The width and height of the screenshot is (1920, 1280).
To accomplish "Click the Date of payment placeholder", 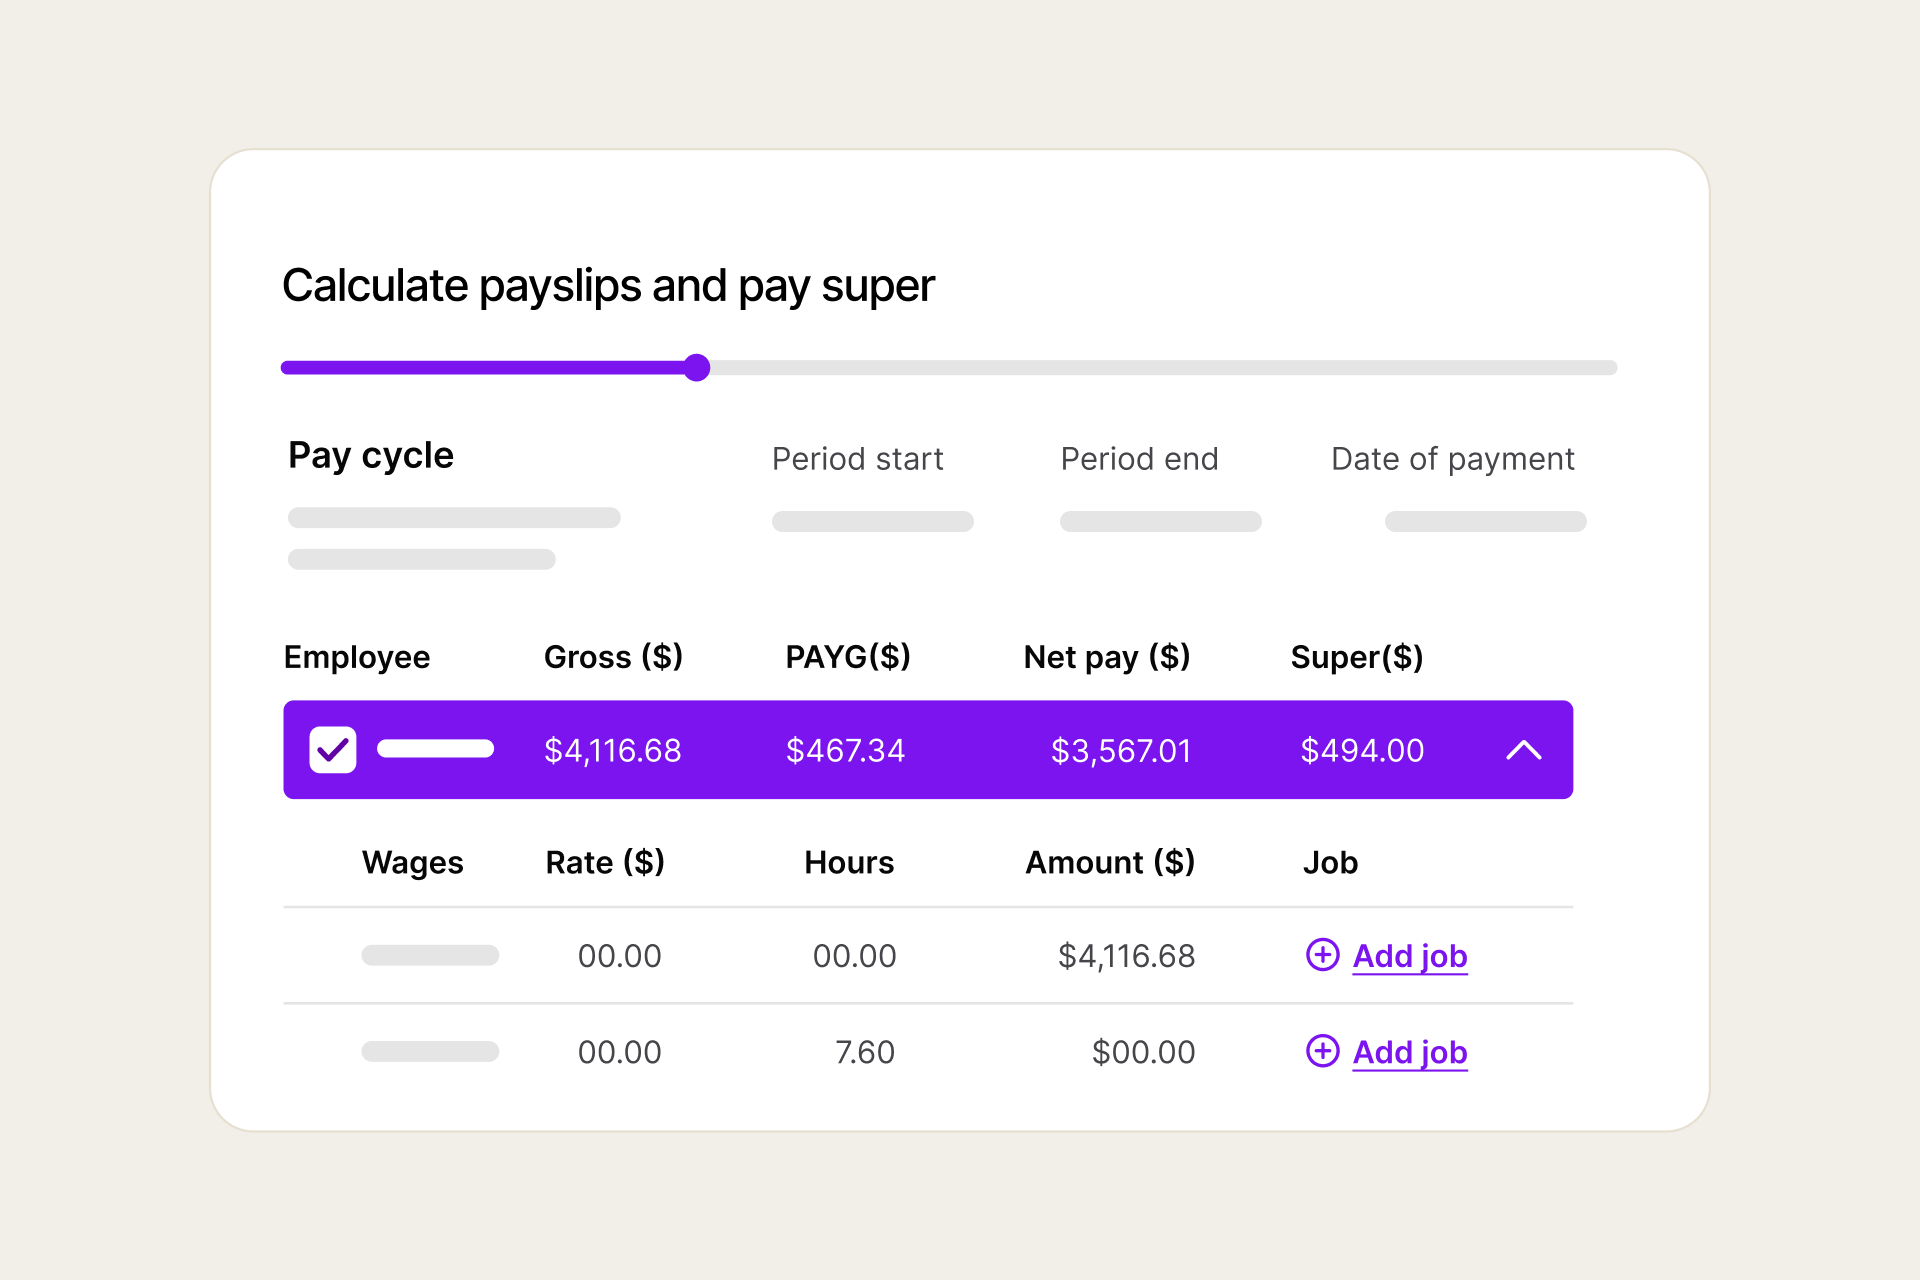I will click(x=1486, y=521).
